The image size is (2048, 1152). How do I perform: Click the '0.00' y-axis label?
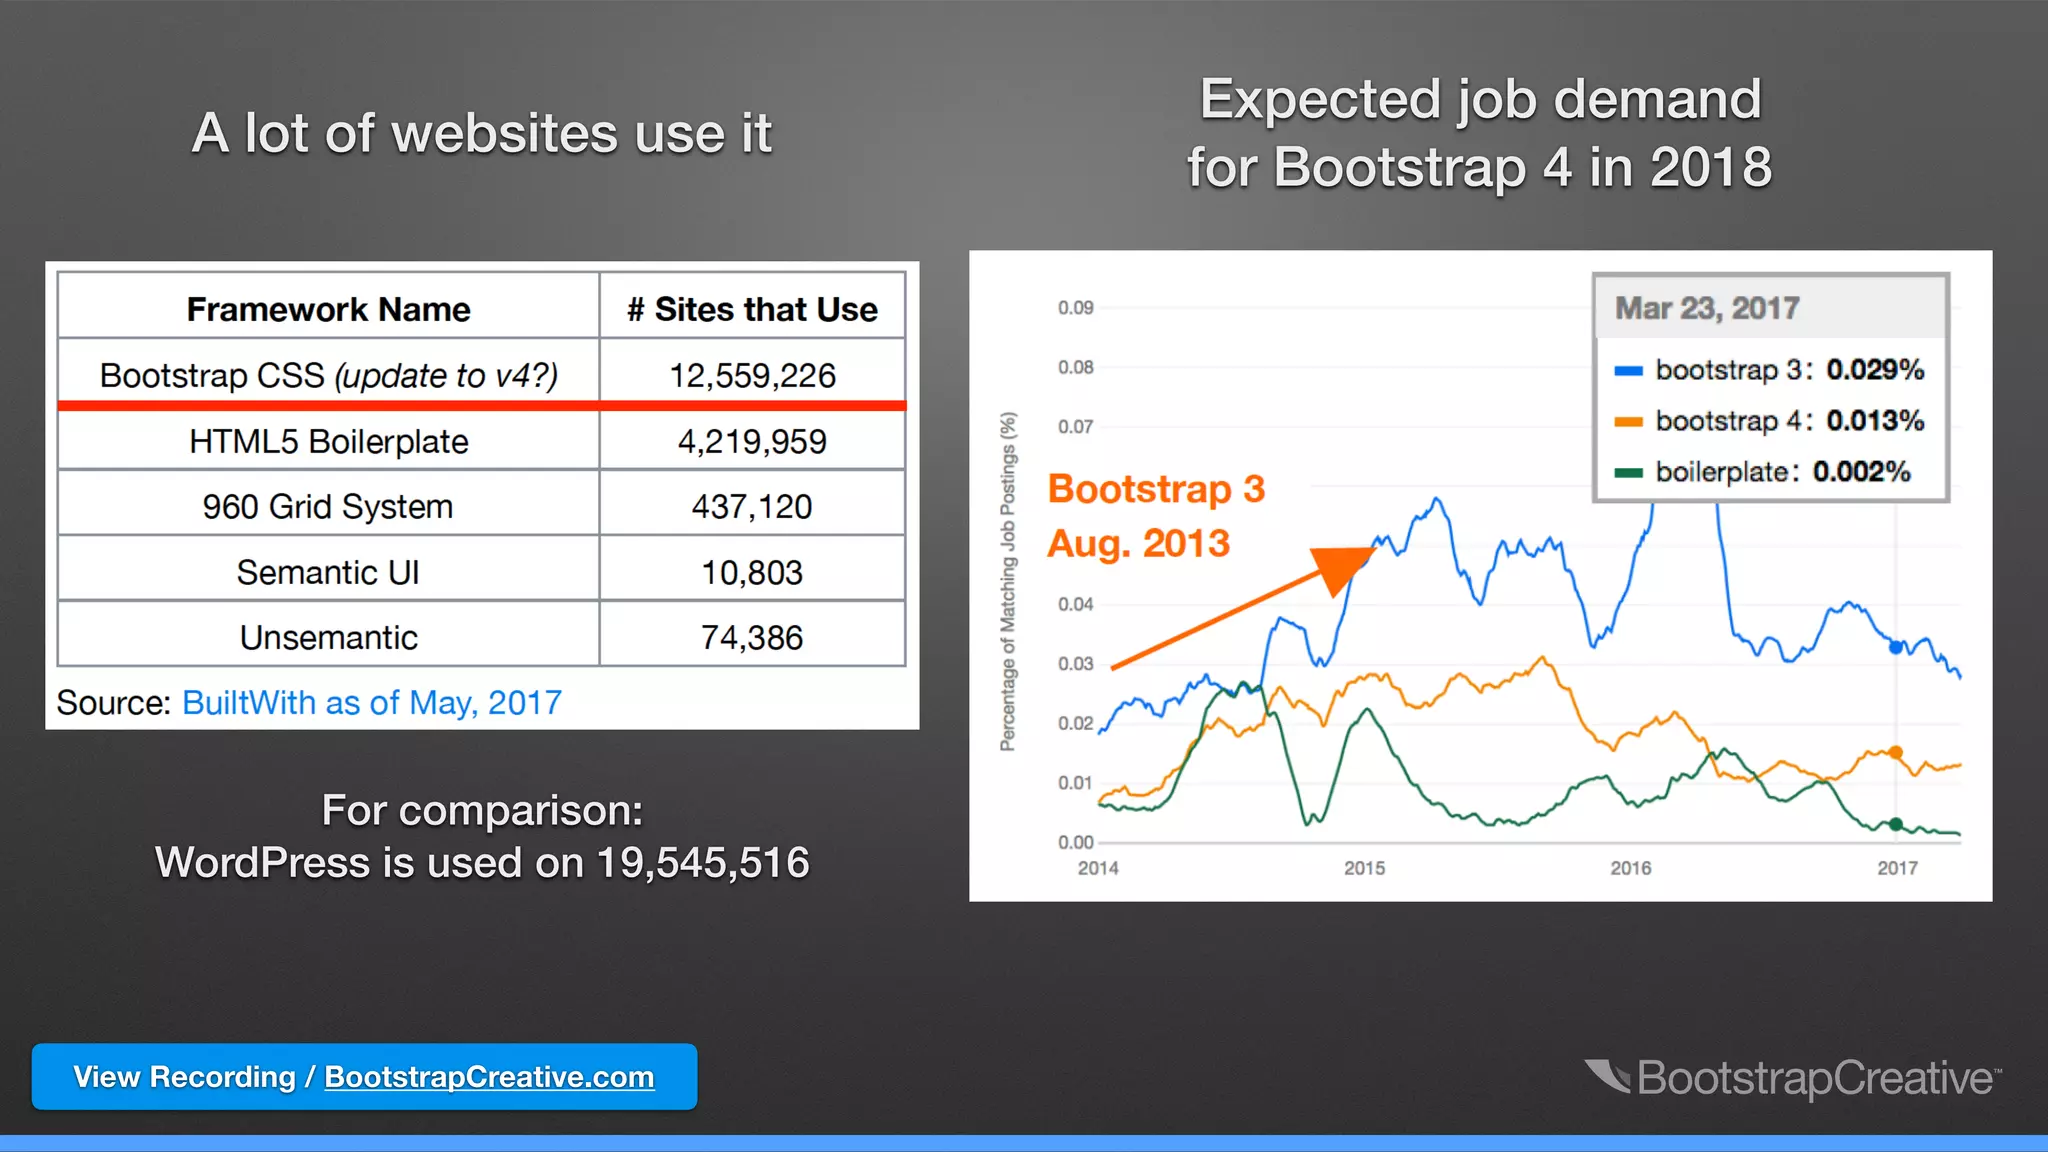tap(1076, 842)
